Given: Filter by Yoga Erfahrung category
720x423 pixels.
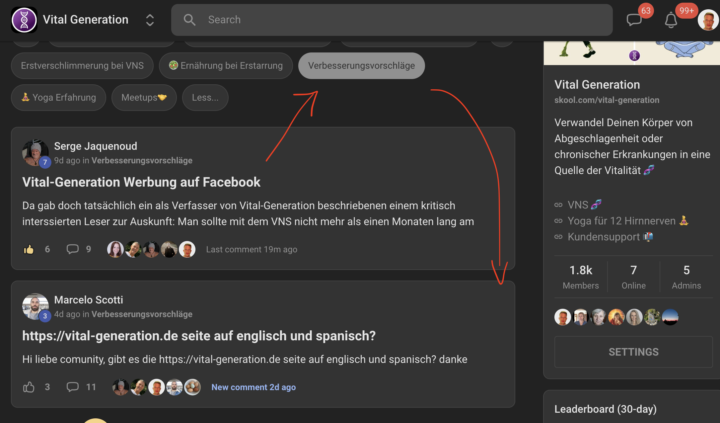Looking at the screenshot, I should (x=59, y=97).
